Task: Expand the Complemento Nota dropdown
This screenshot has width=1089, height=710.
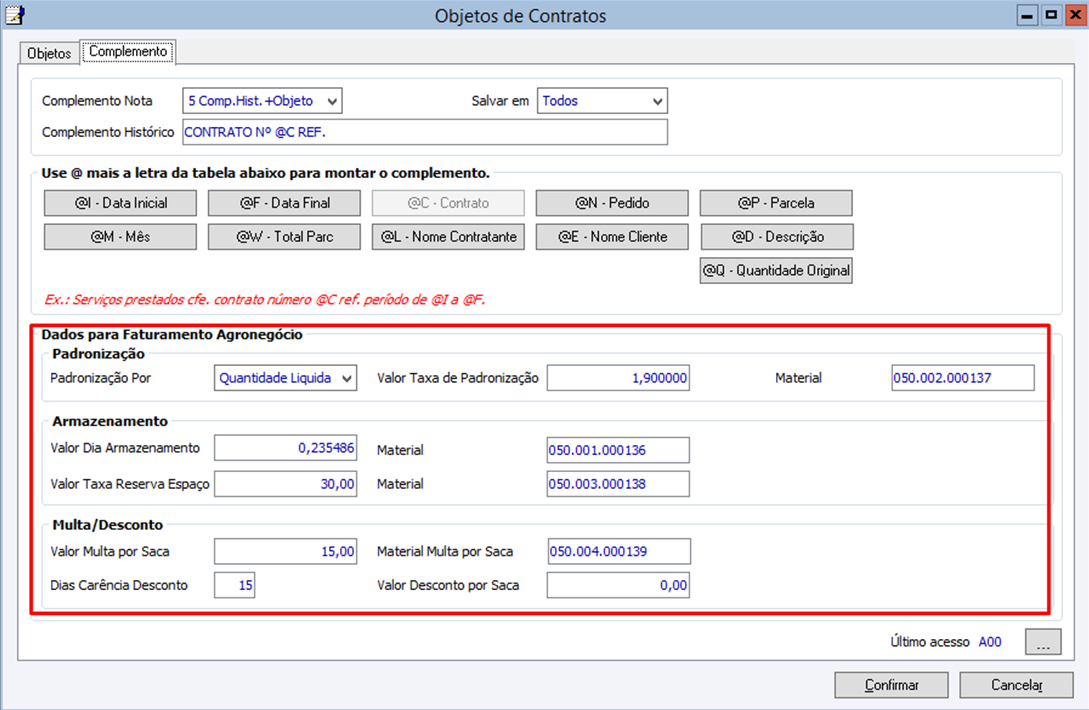Action: (263, 101)
